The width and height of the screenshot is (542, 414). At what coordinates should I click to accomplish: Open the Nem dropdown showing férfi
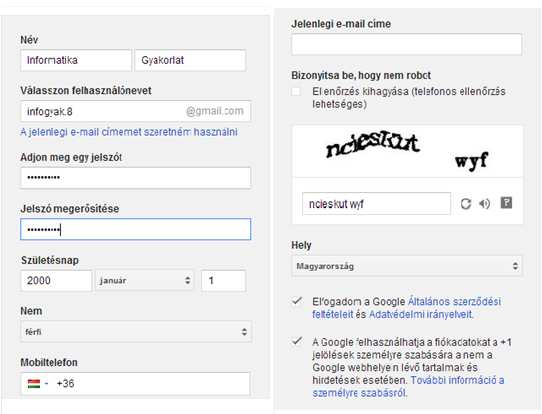pyautogui.click(x=136, y=332)
